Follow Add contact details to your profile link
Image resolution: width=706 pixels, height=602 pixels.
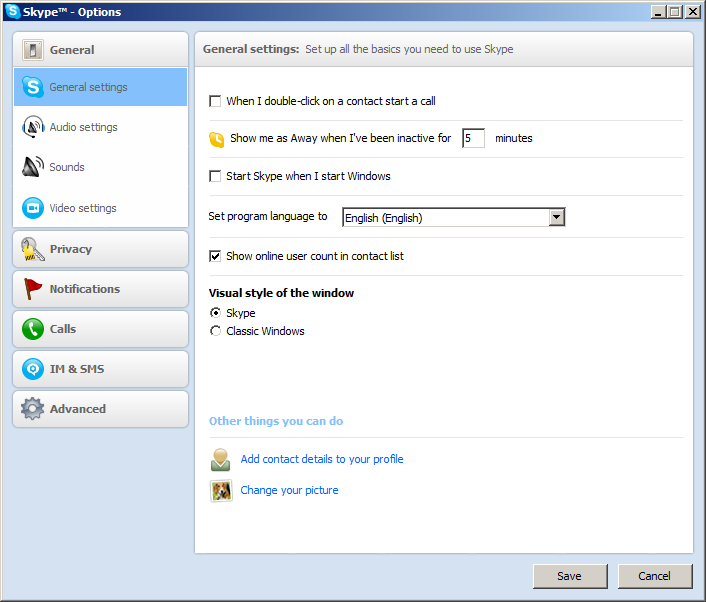(322, 459)
